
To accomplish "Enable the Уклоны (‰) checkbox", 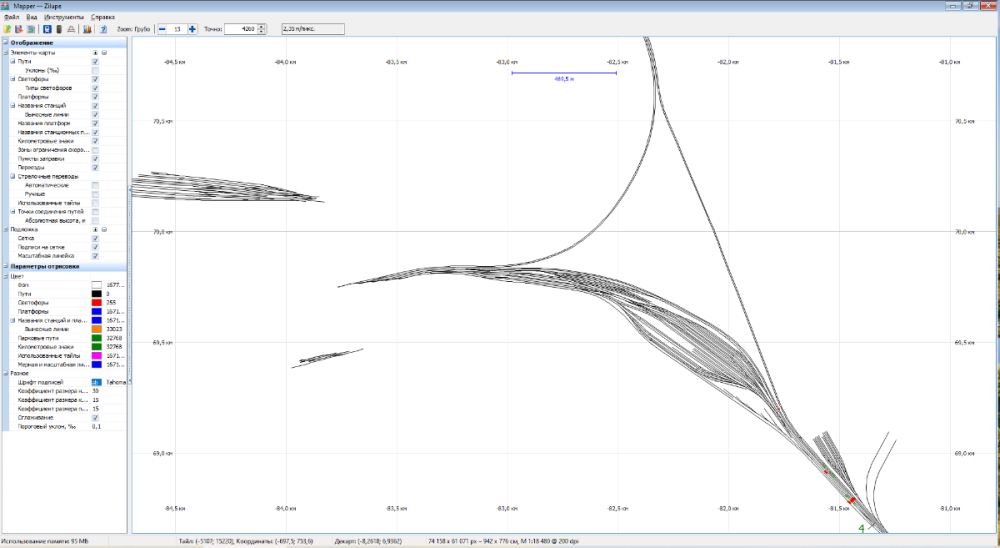I will tap(95, 70).
